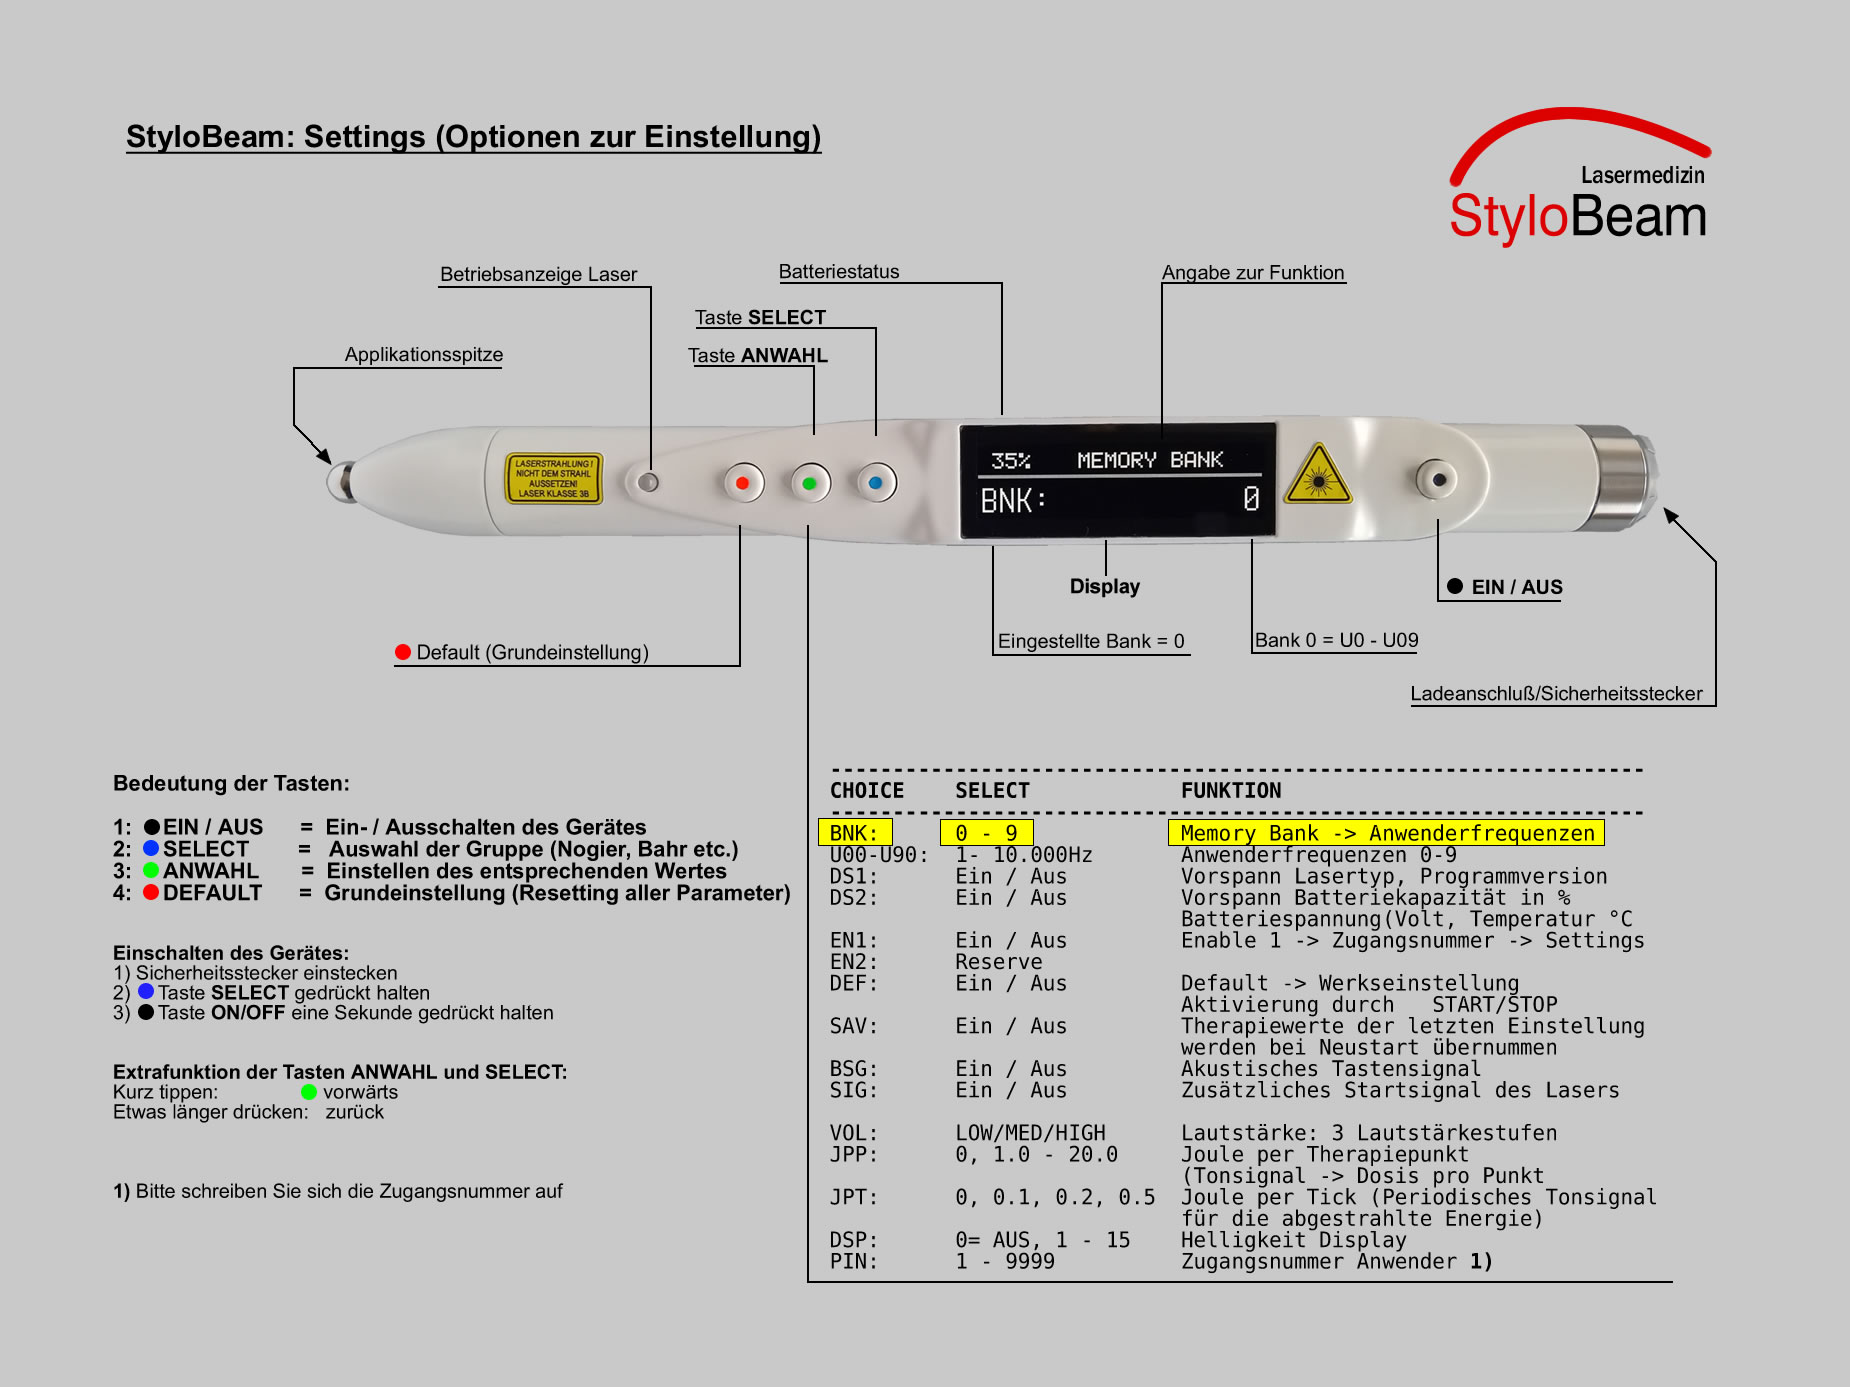
Task: Click the yellow laser class warning label
Action: [x=553, y=478]
